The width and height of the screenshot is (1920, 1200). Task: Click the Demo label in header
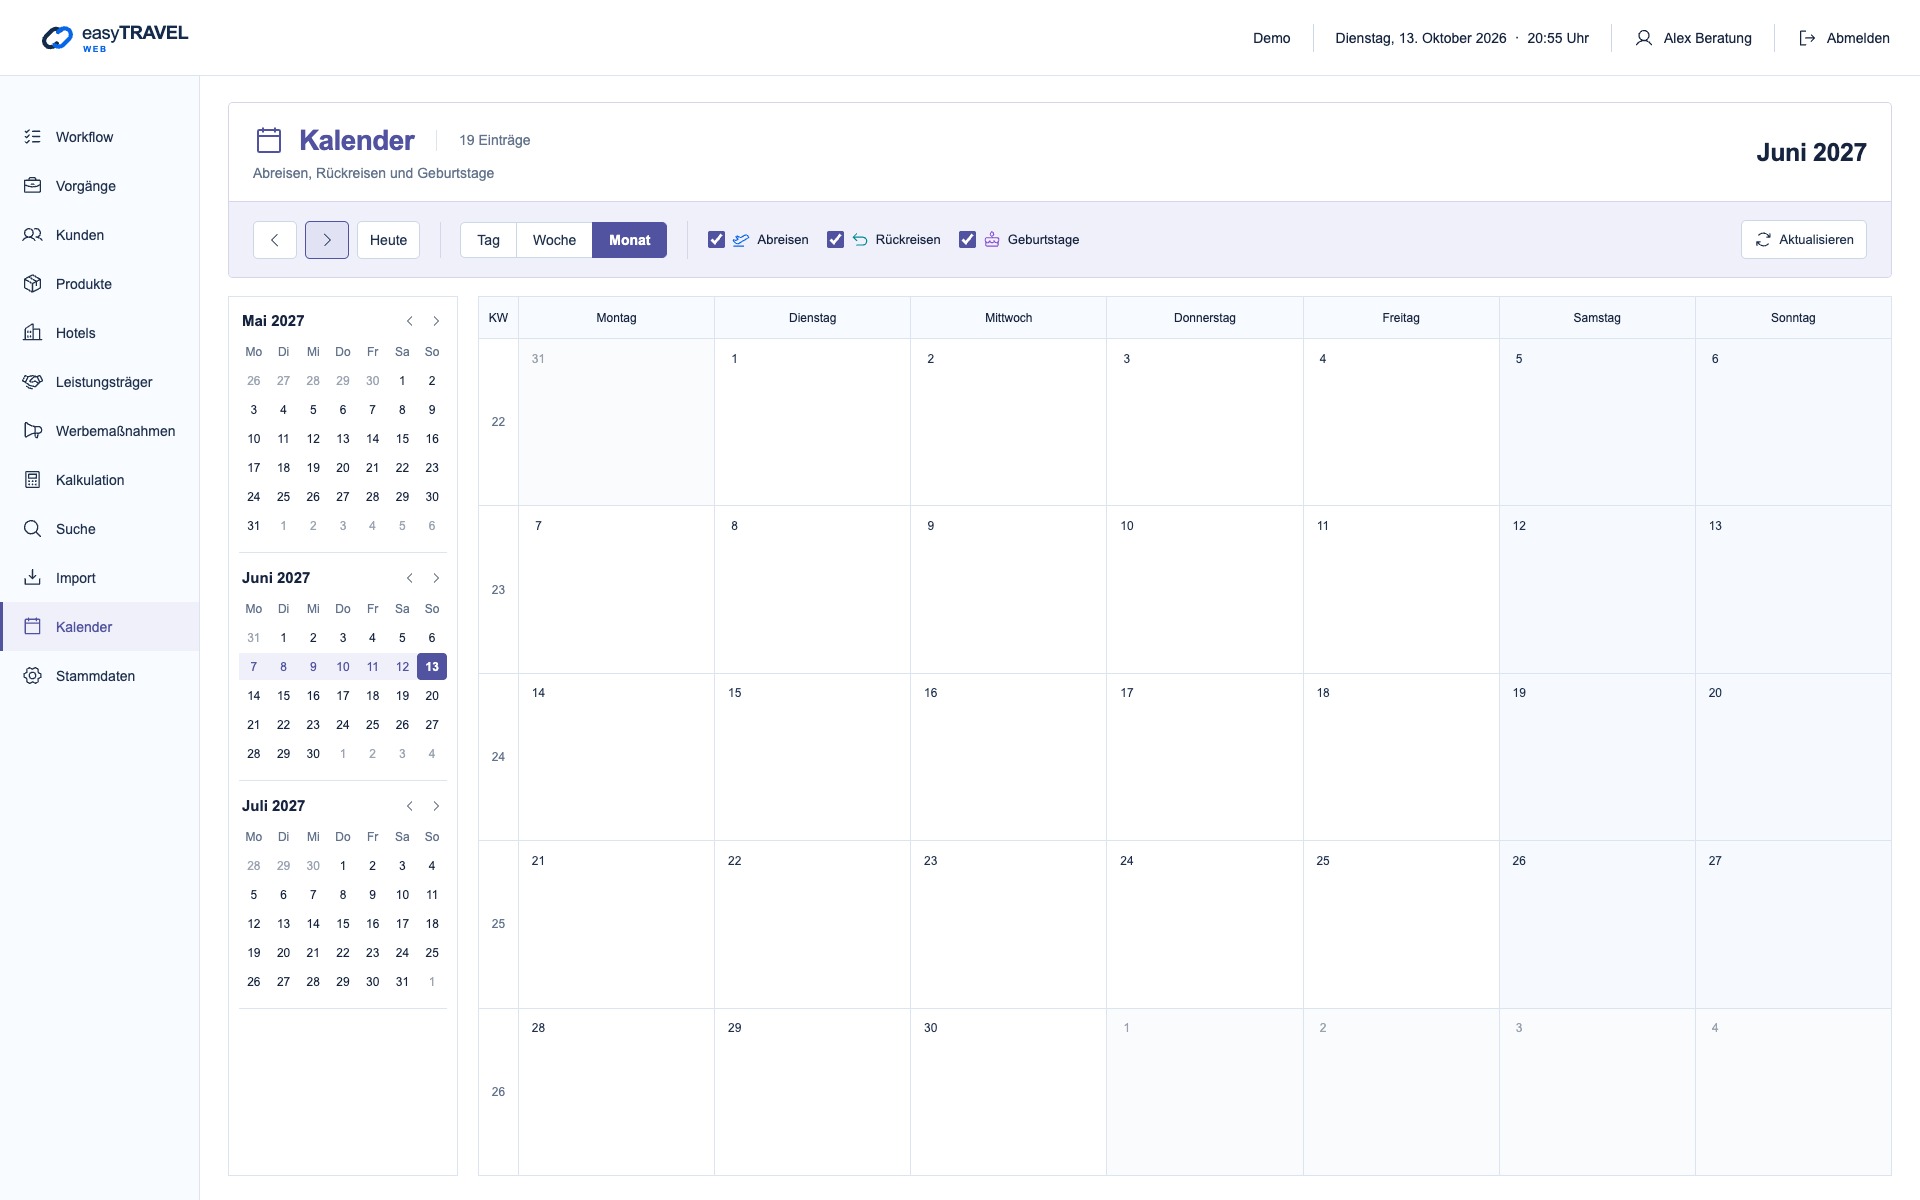[x=1272, y=38]
